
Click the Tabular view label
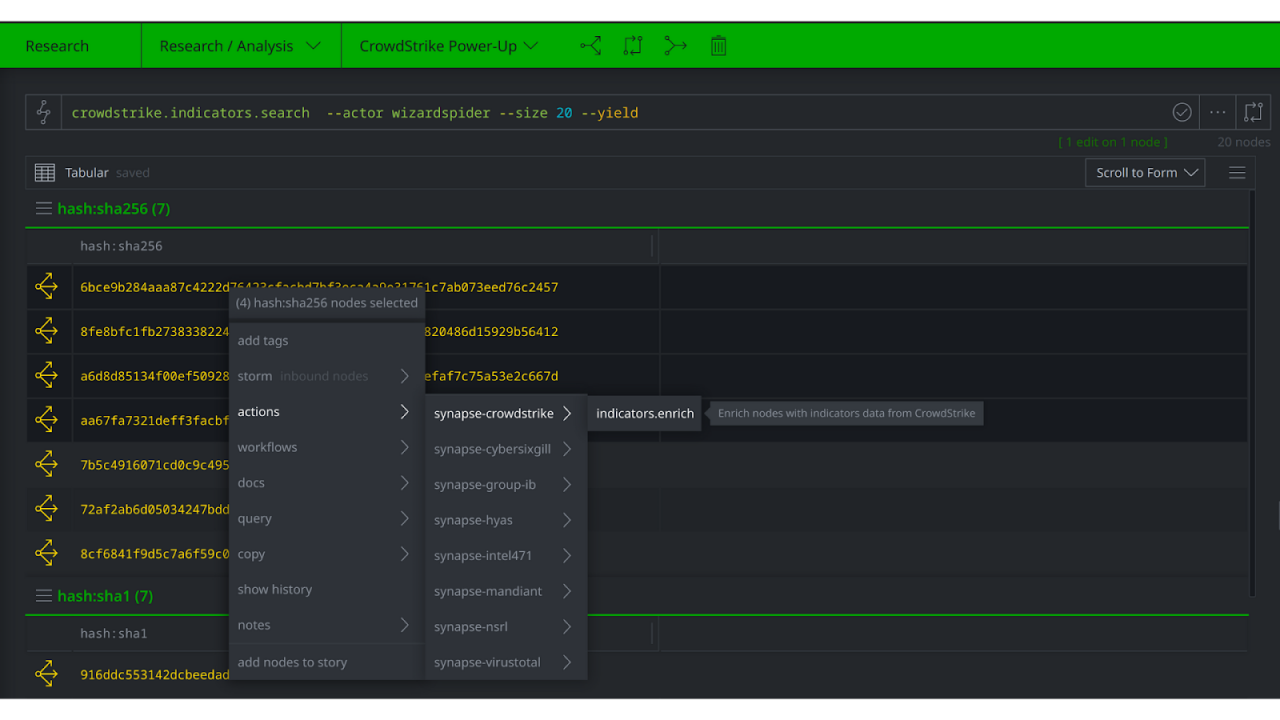87,173
